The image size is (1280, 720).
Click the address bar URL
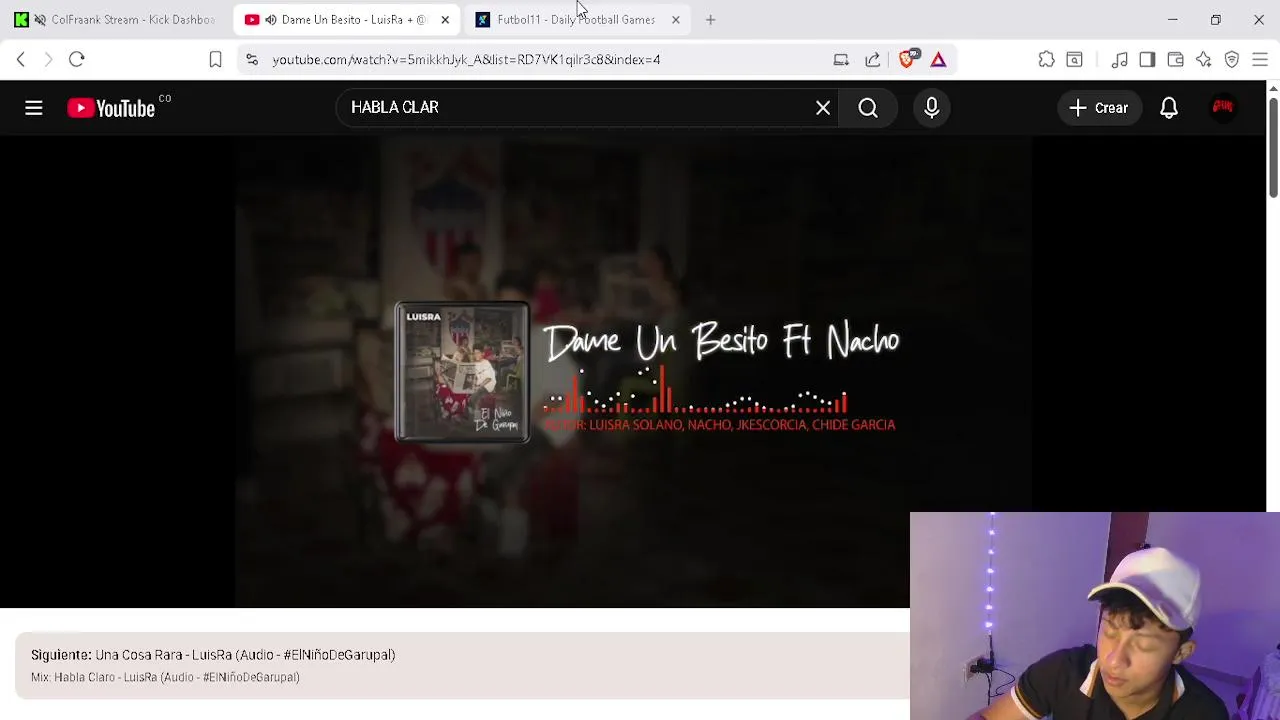466,60
